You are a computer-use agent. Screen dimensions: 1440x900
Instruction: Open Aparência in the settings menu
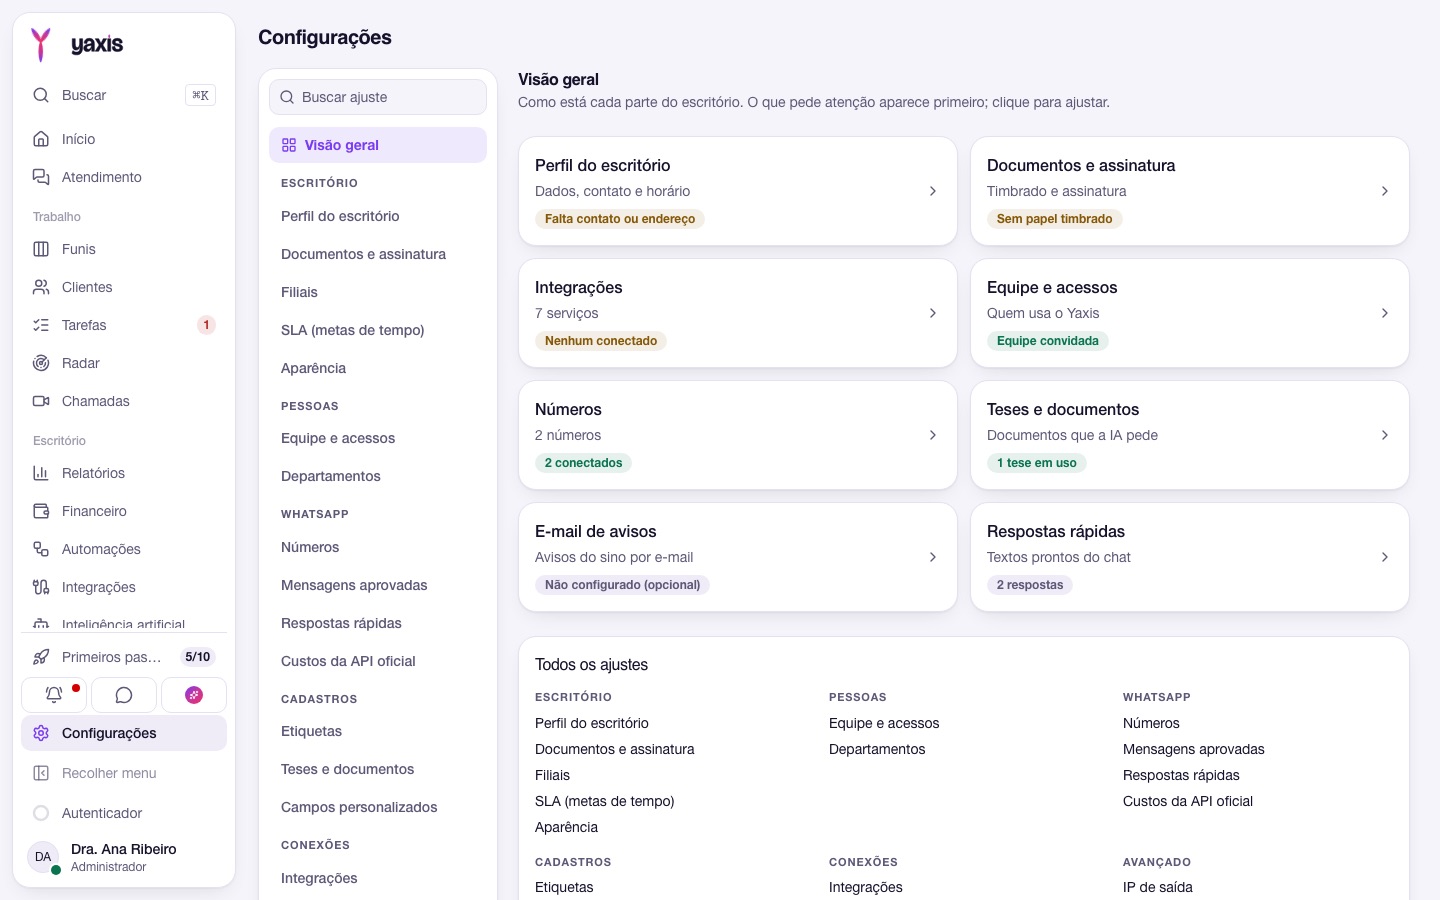378,368
